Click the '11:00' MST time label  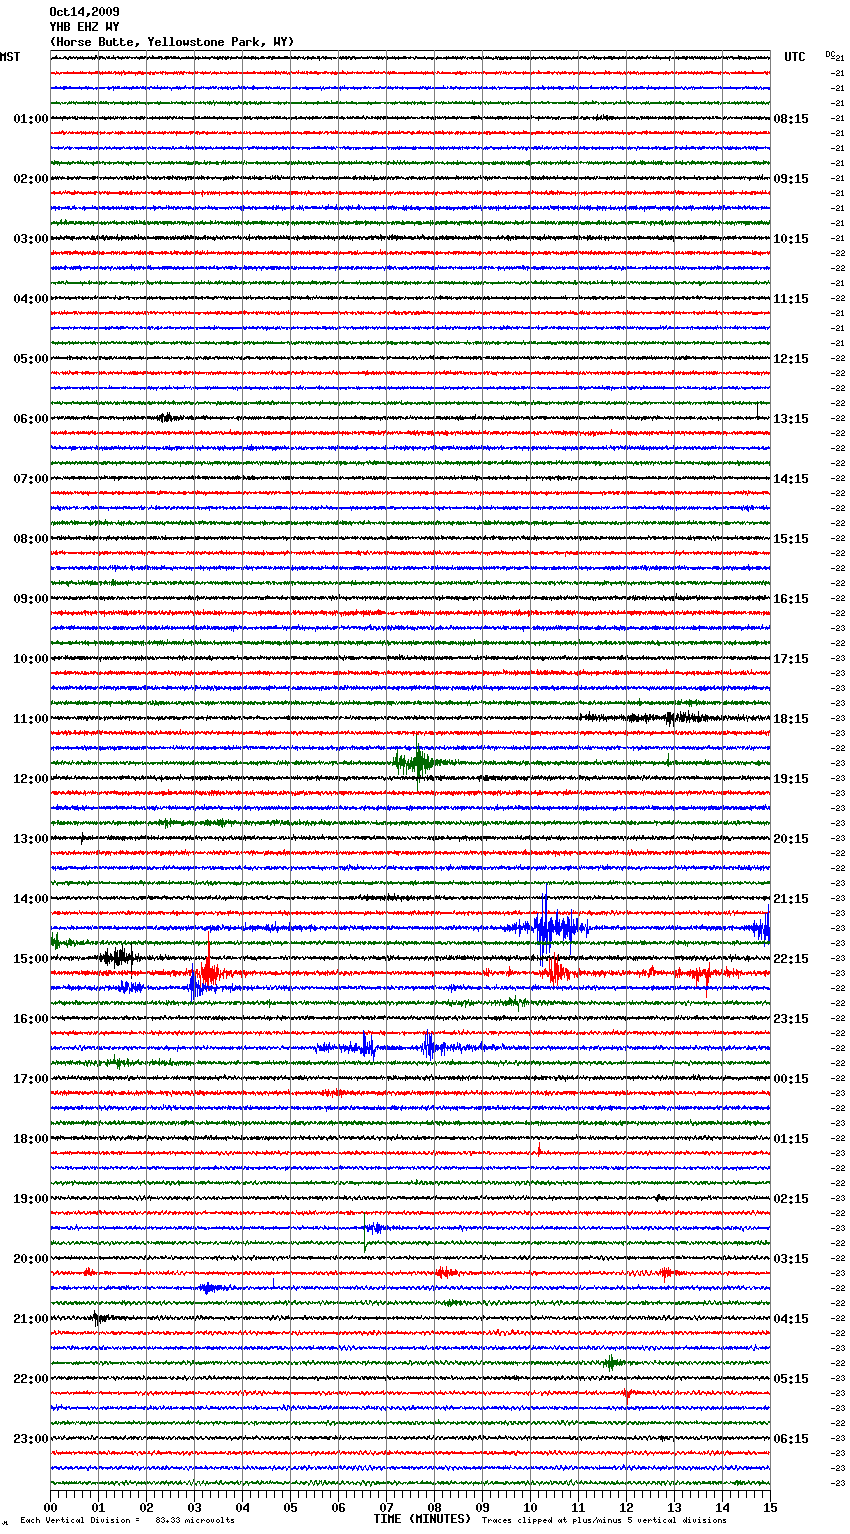[31, 719]
